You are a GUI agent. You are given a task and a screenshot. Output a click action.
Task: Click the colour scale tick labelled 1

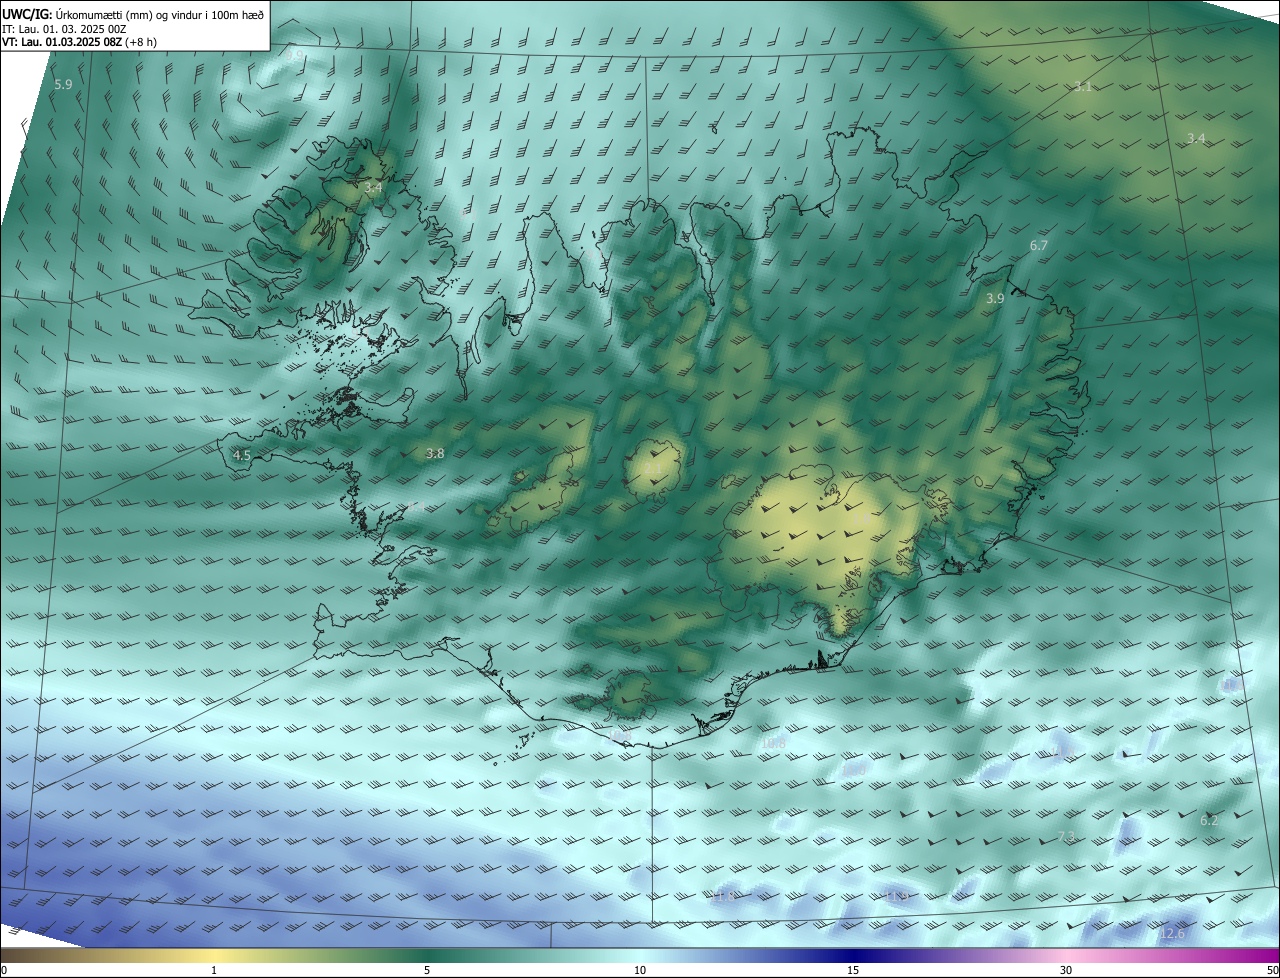214,970
